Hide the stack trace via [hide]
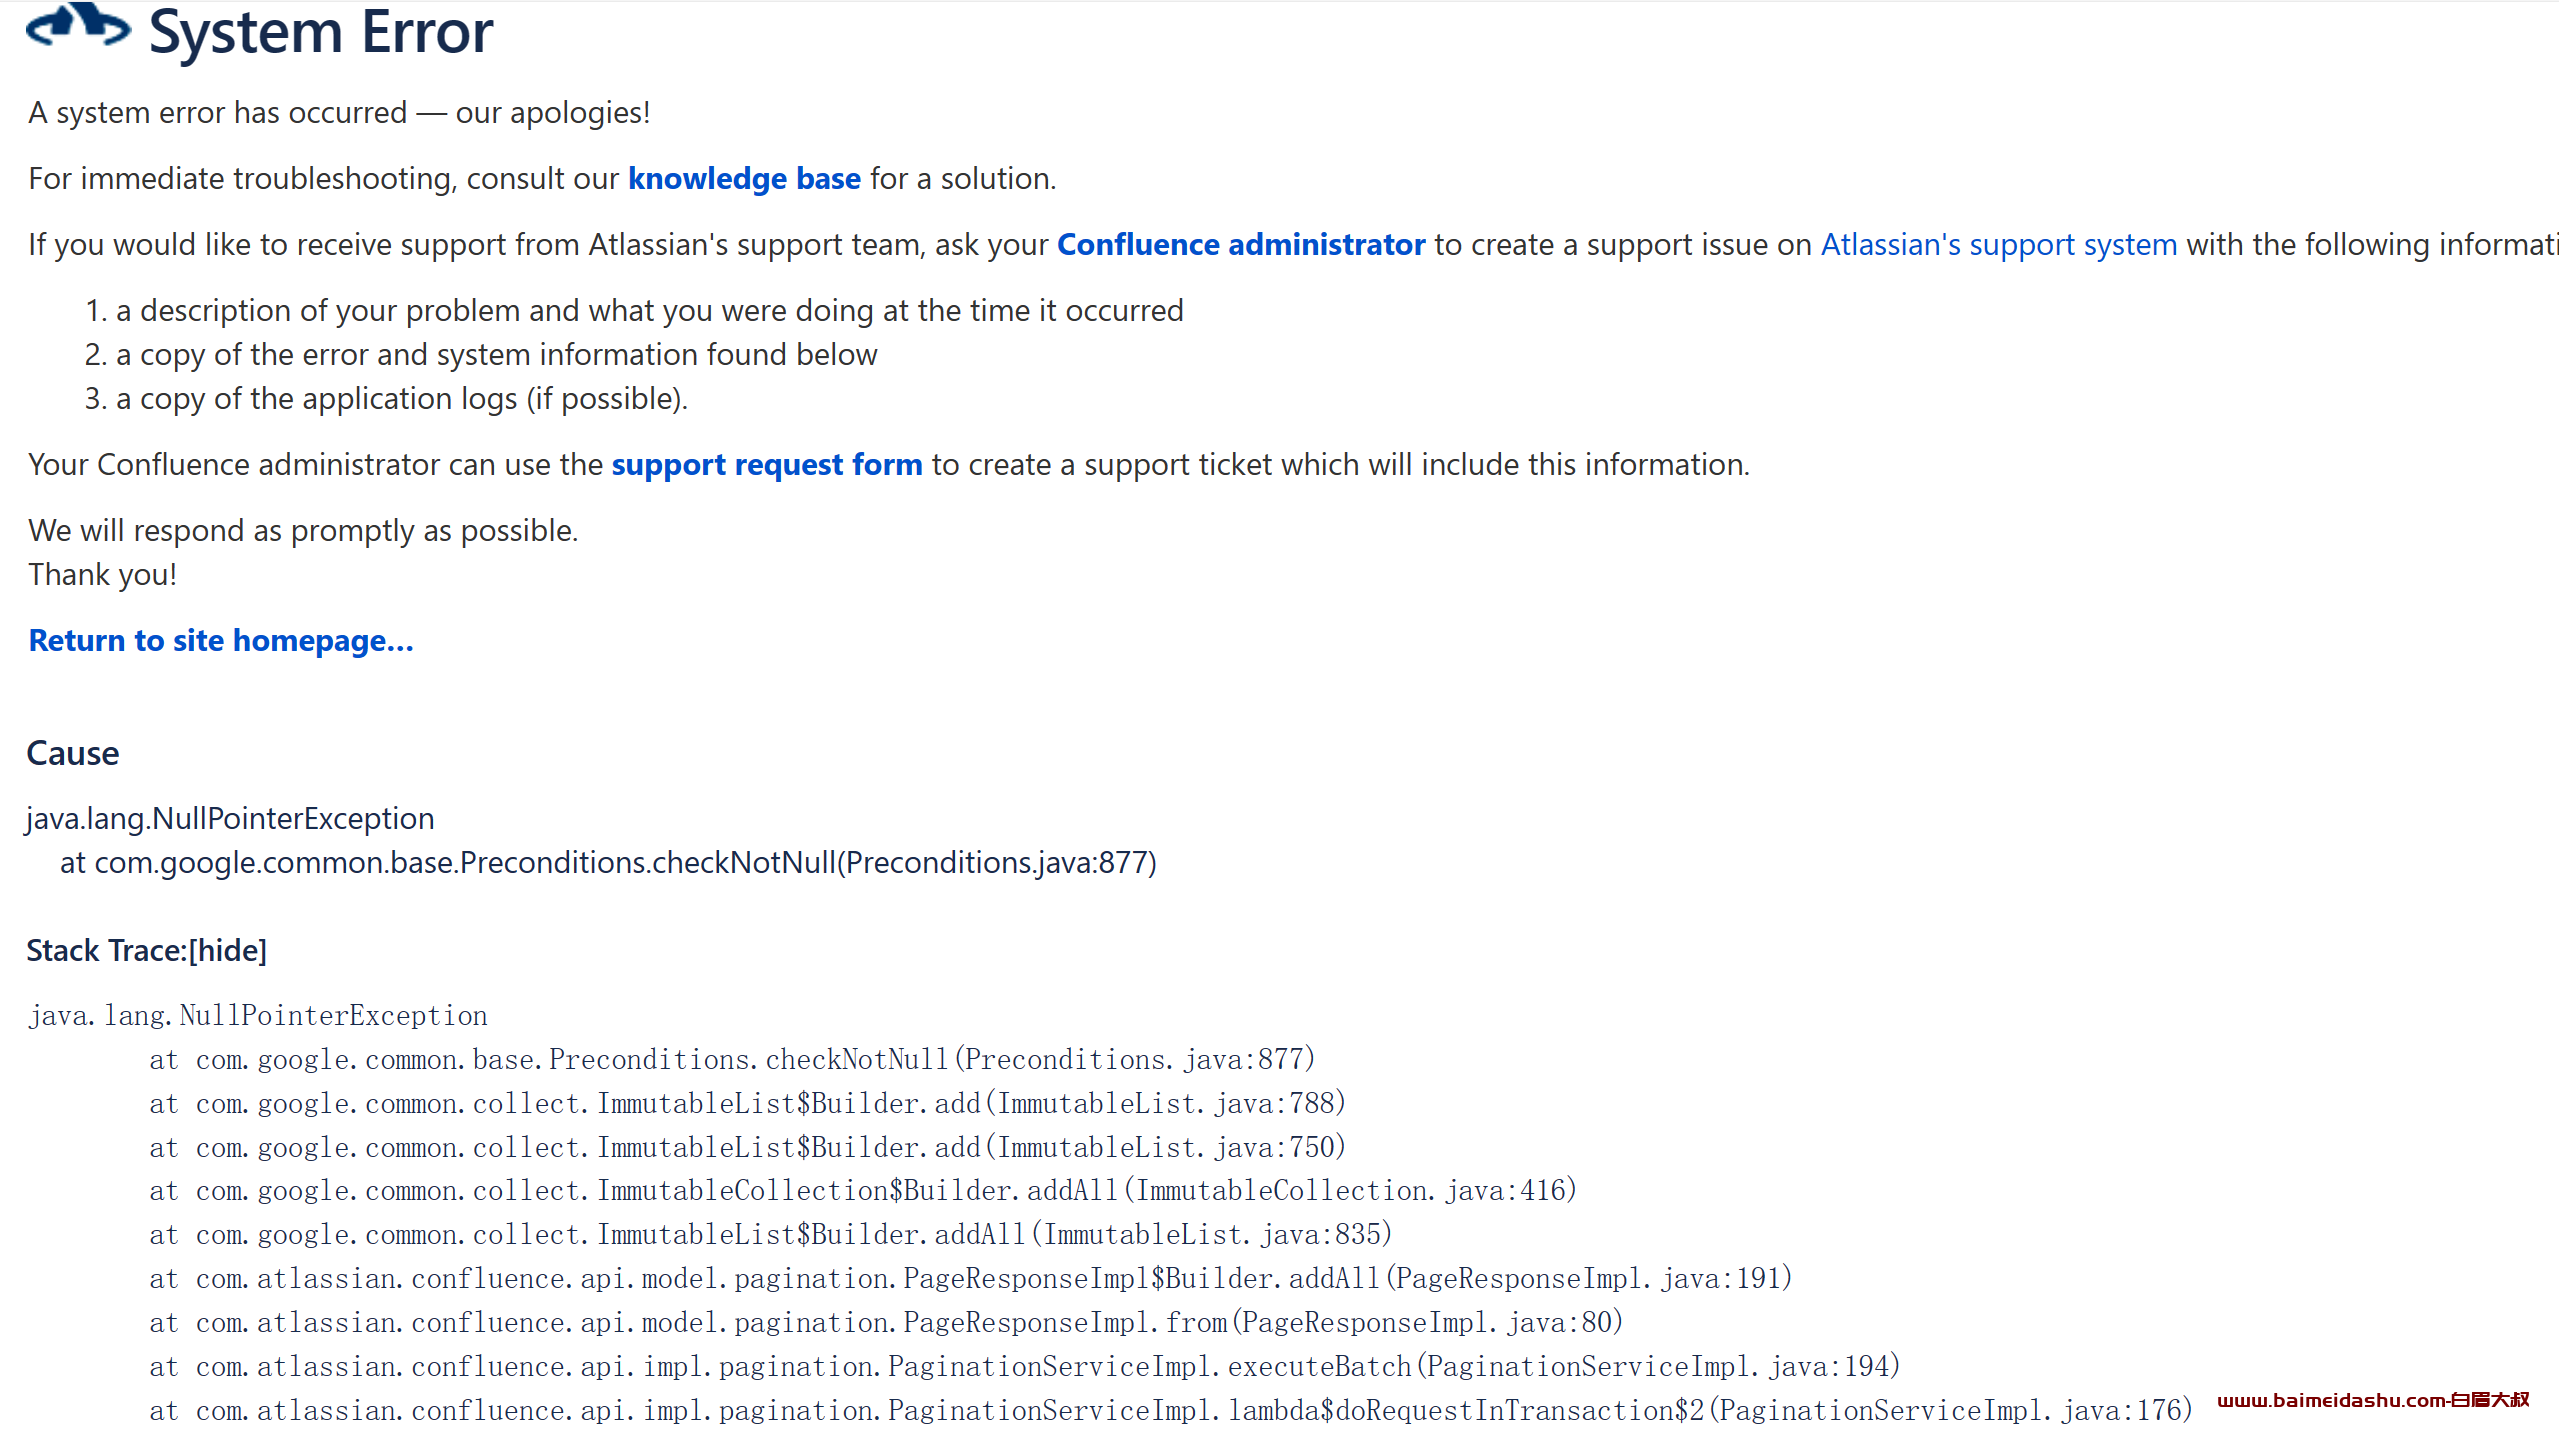 [x=228, y=951]
